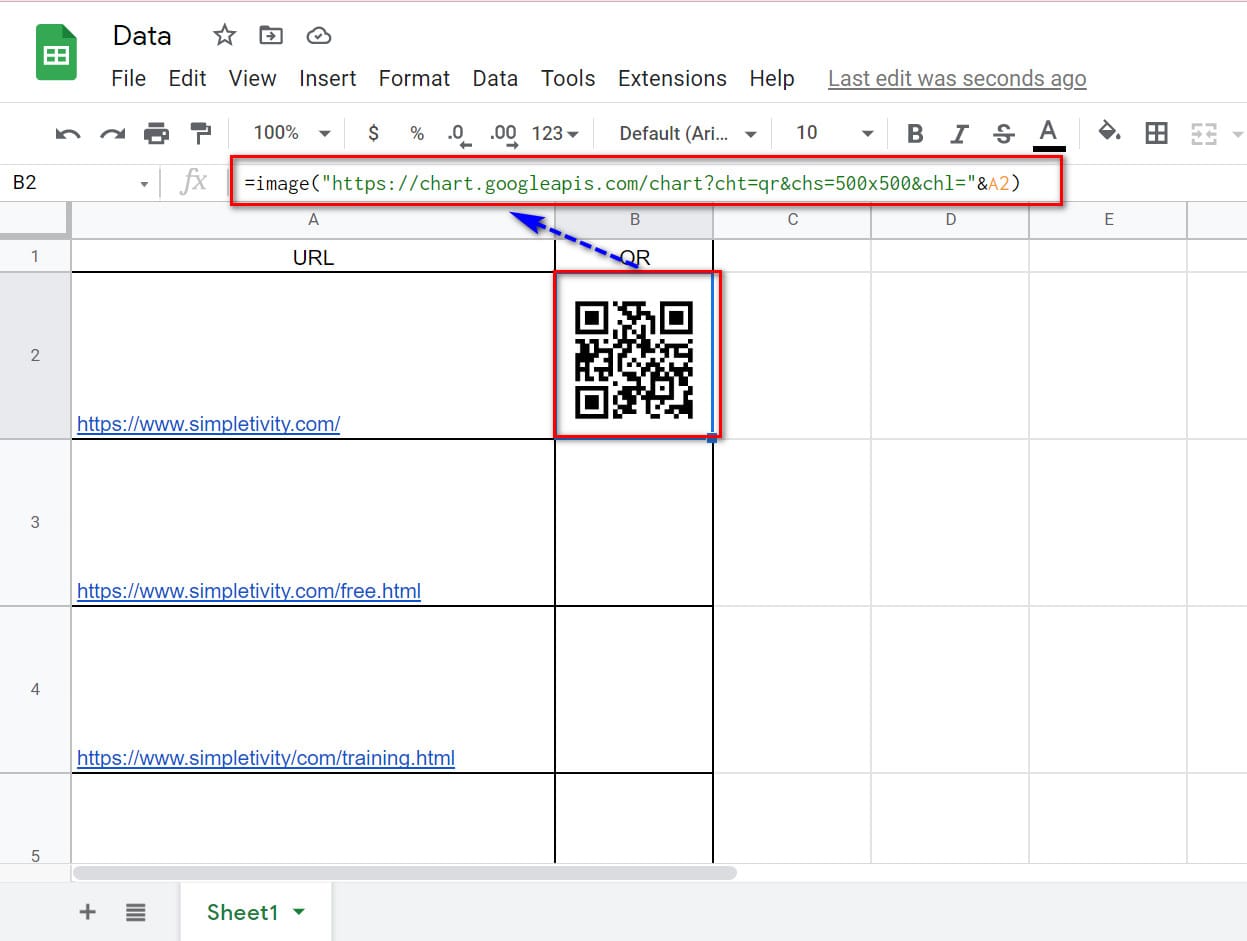Open the File menu
The width and height of the screenshot is (1247, 941).
[x=128, y=78]
